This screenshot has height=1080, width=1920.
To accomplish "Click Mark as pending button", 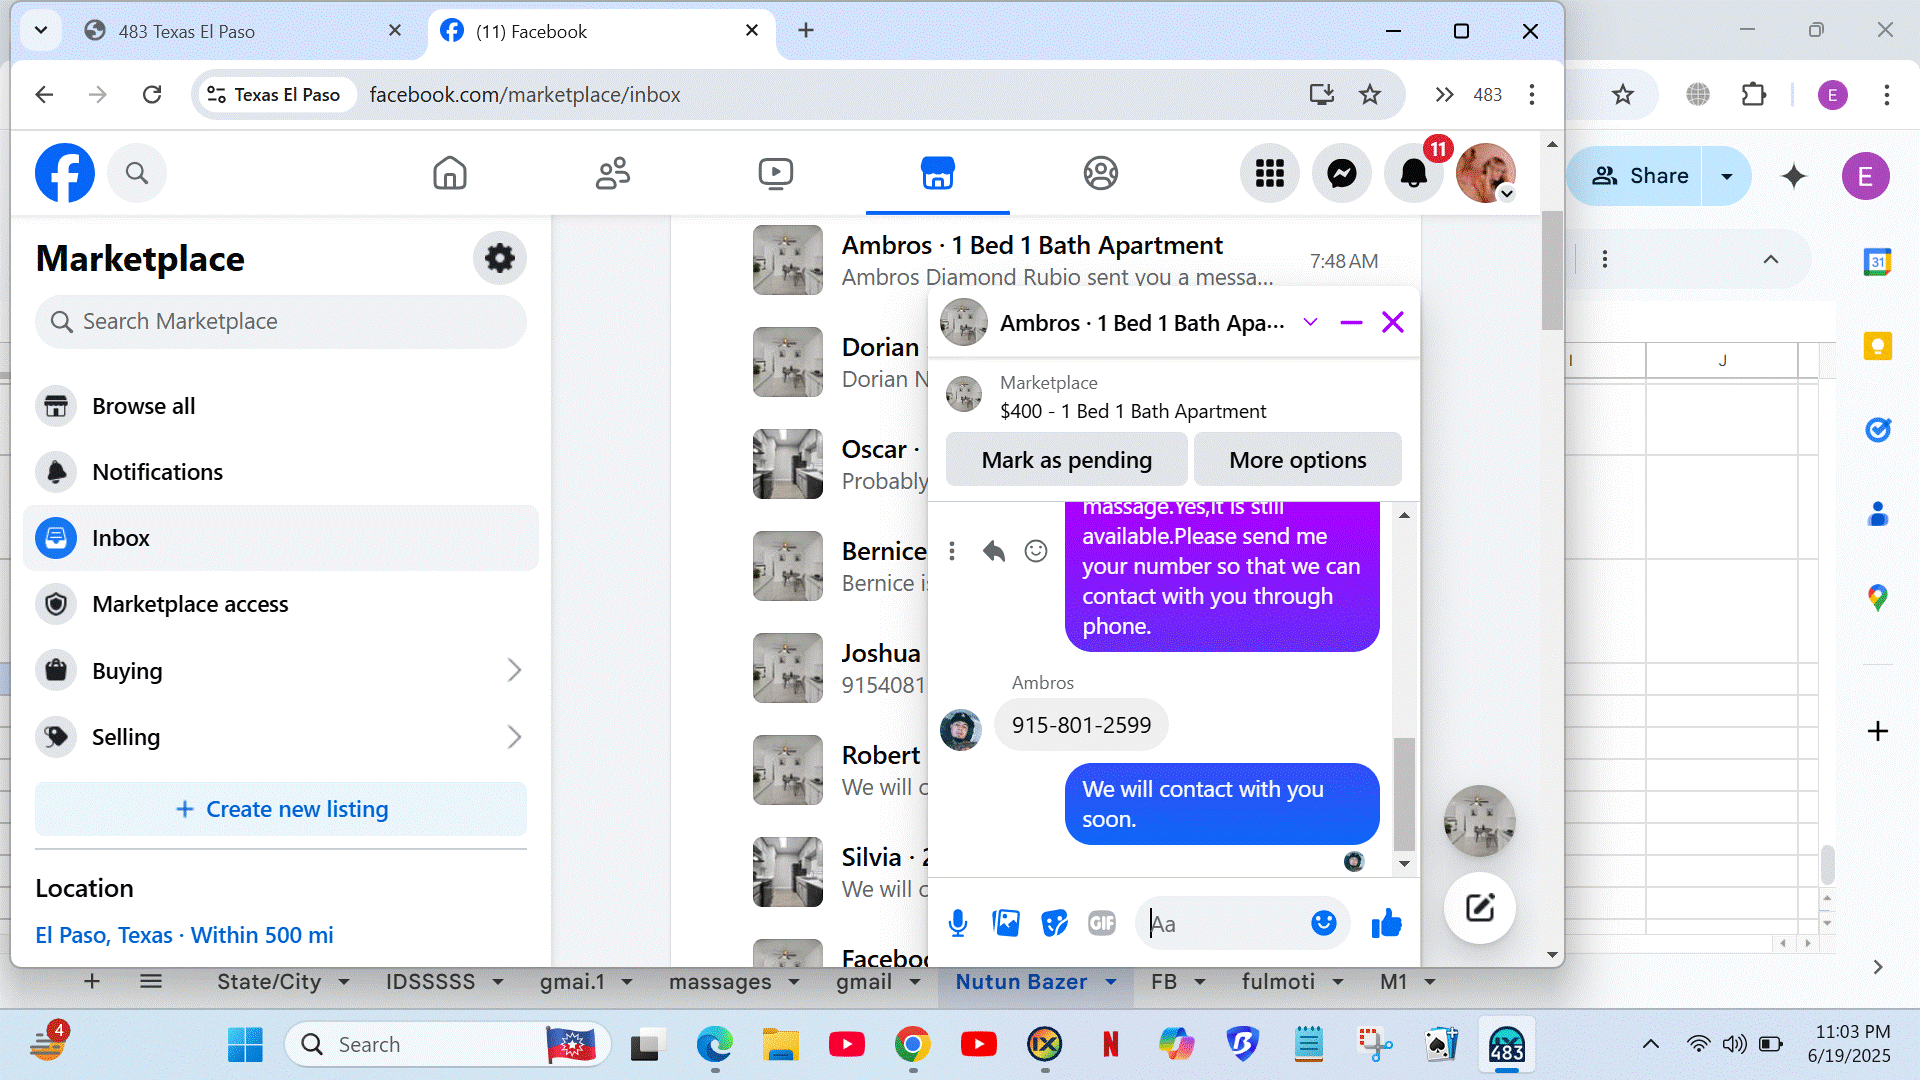I will pos(1066,460).
